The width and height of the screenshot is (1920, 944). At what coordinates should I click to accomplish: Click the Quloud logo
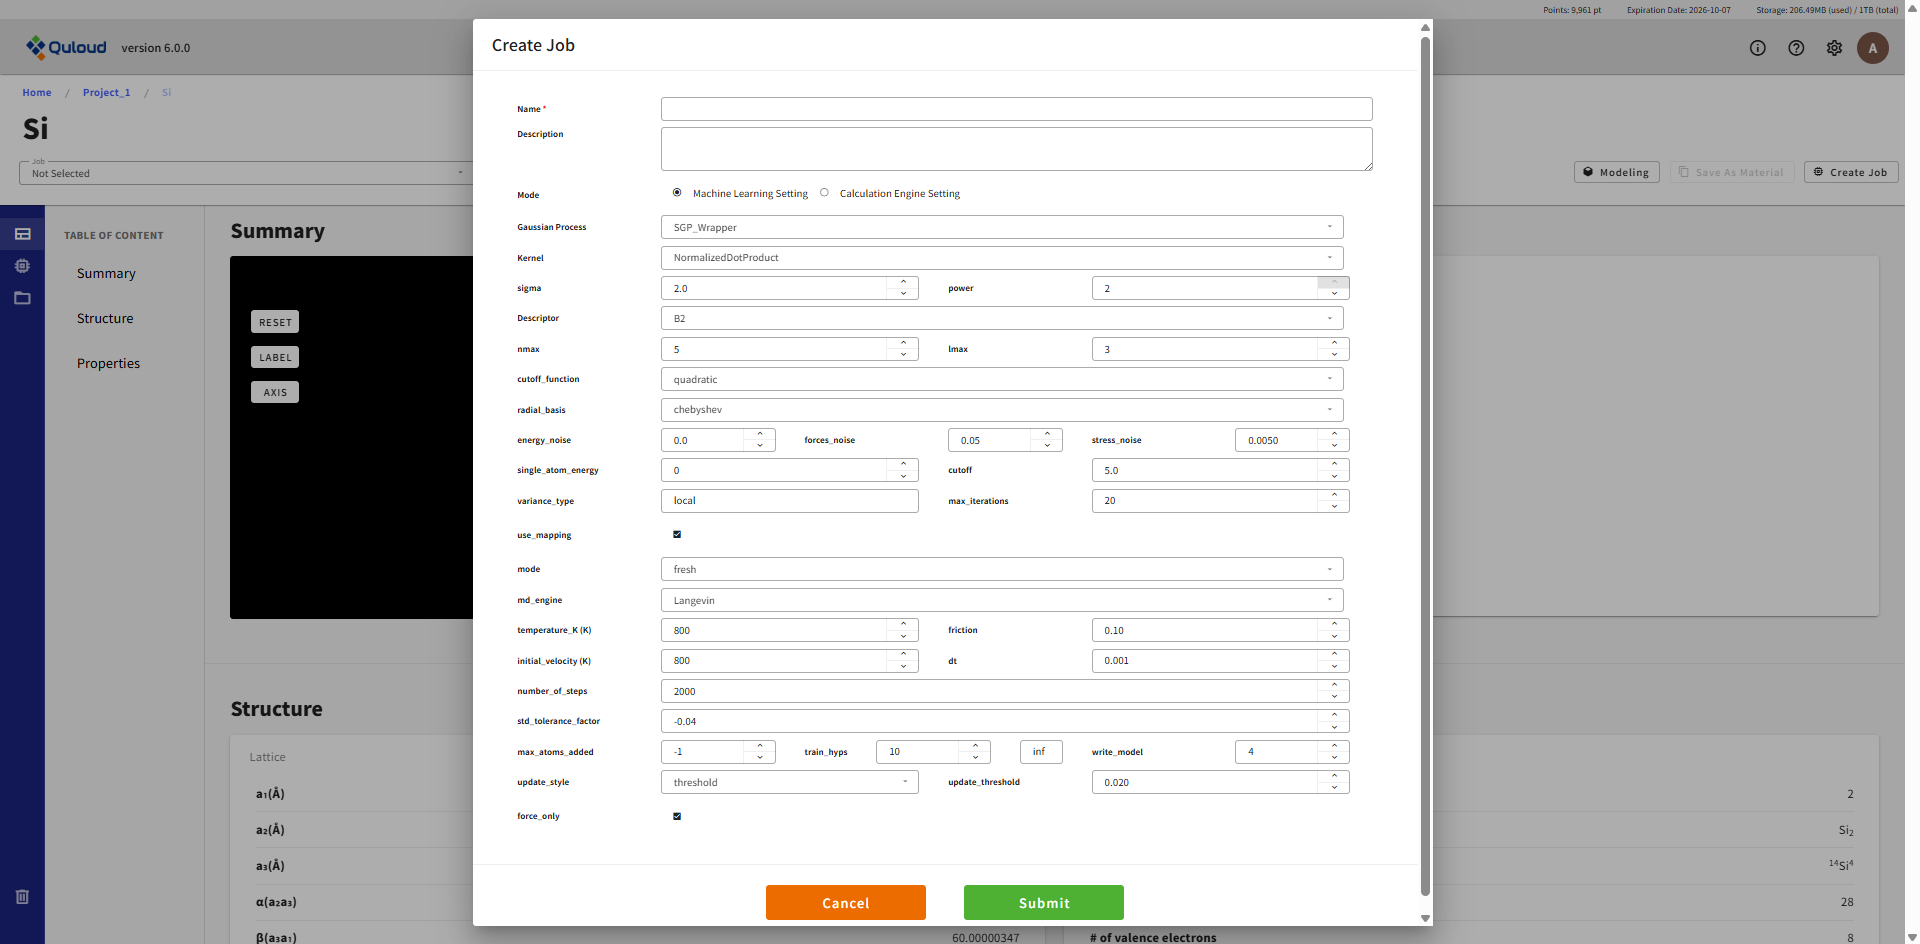click(66, 47)
